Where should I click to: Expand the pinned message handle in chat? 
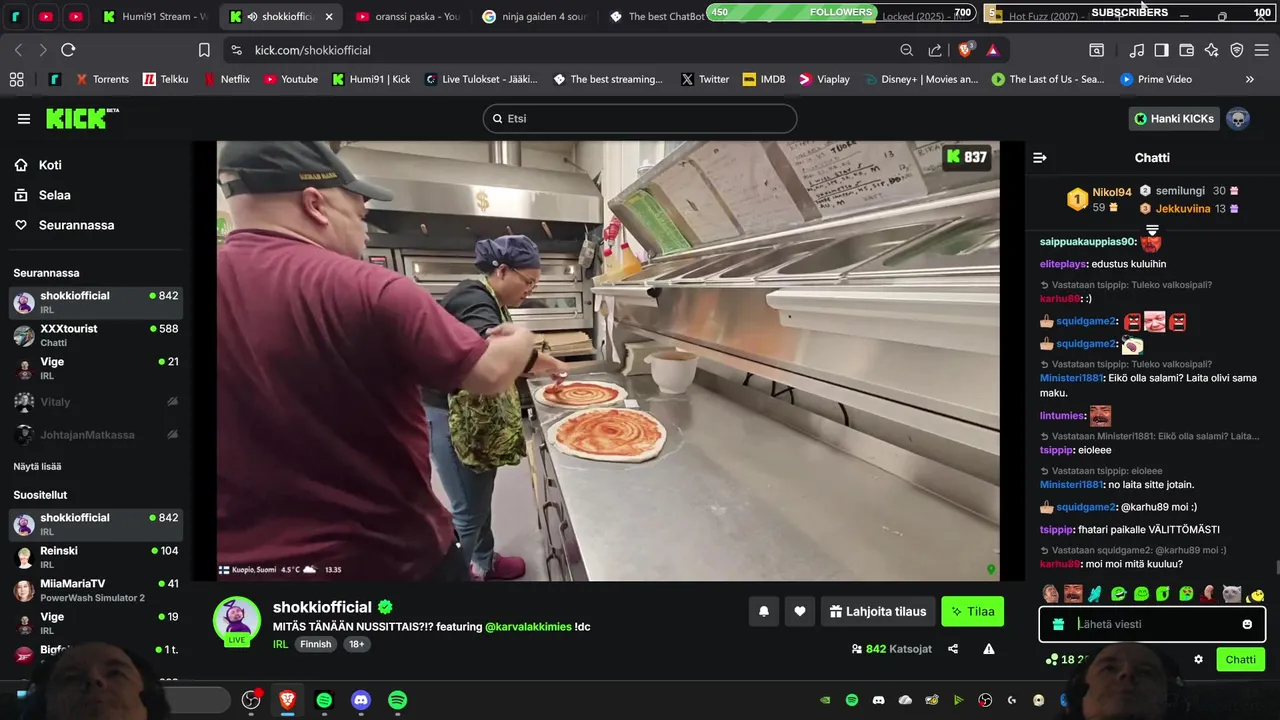[x=1152, y=230]
